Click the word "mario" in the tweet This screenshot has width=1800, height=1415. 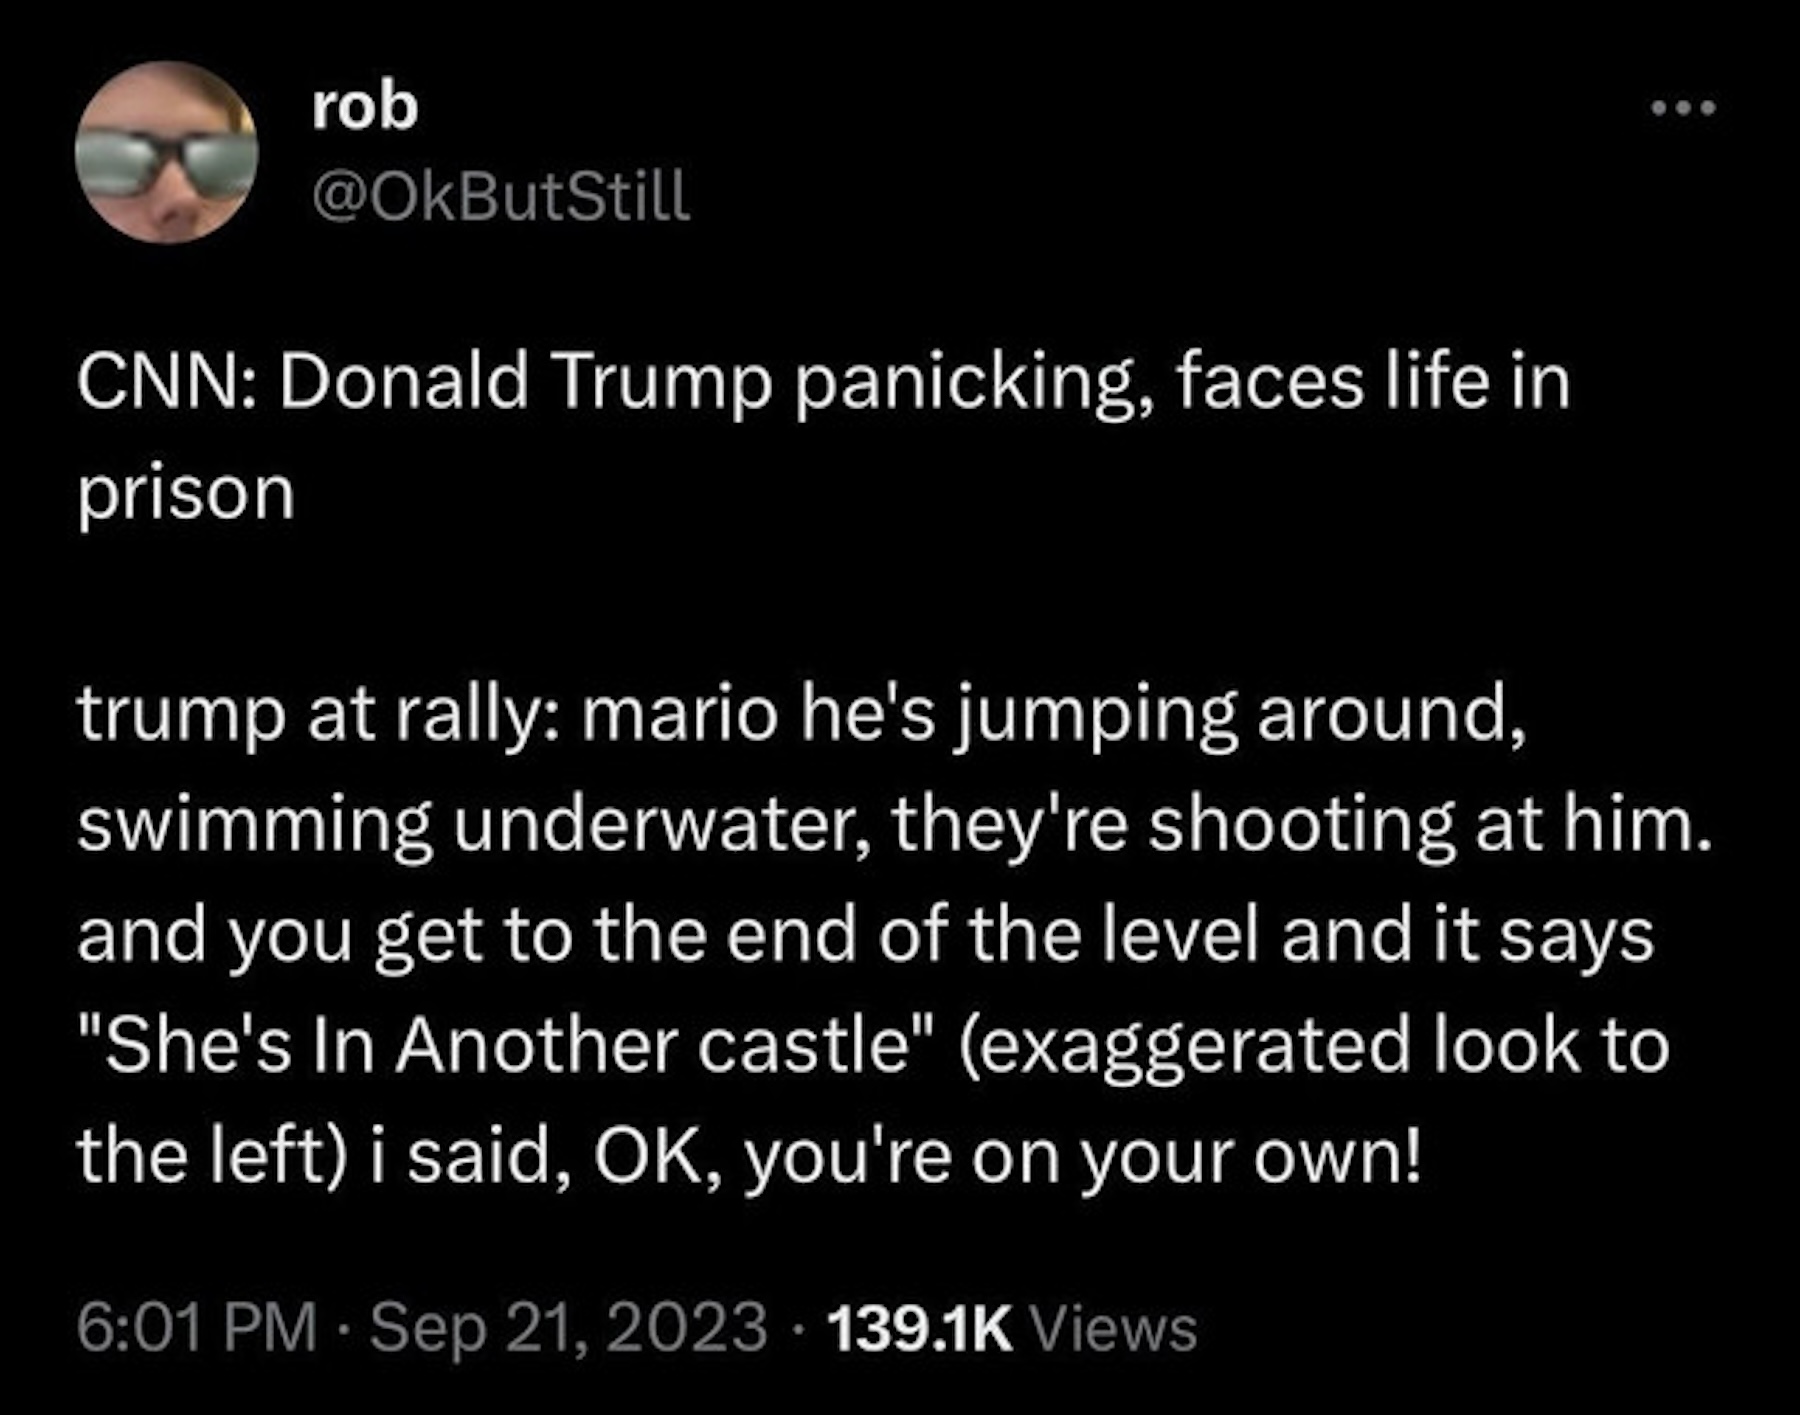tap(676, 715)
